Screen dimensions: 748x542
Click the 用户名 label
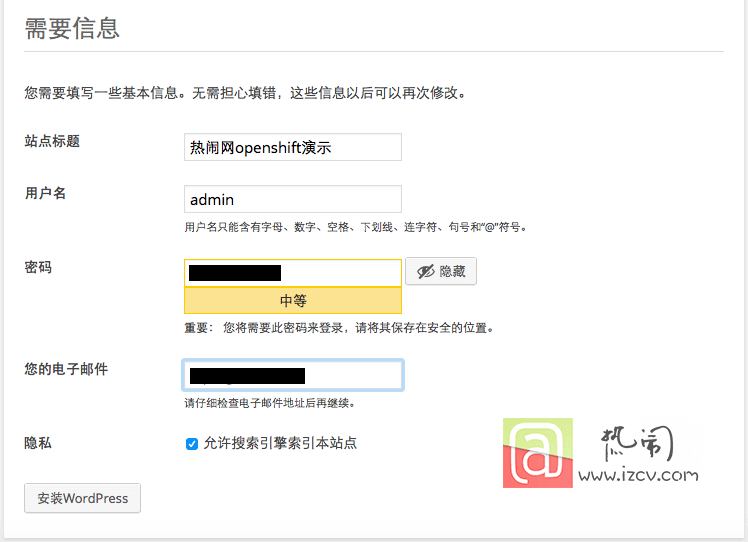[45, 193]
